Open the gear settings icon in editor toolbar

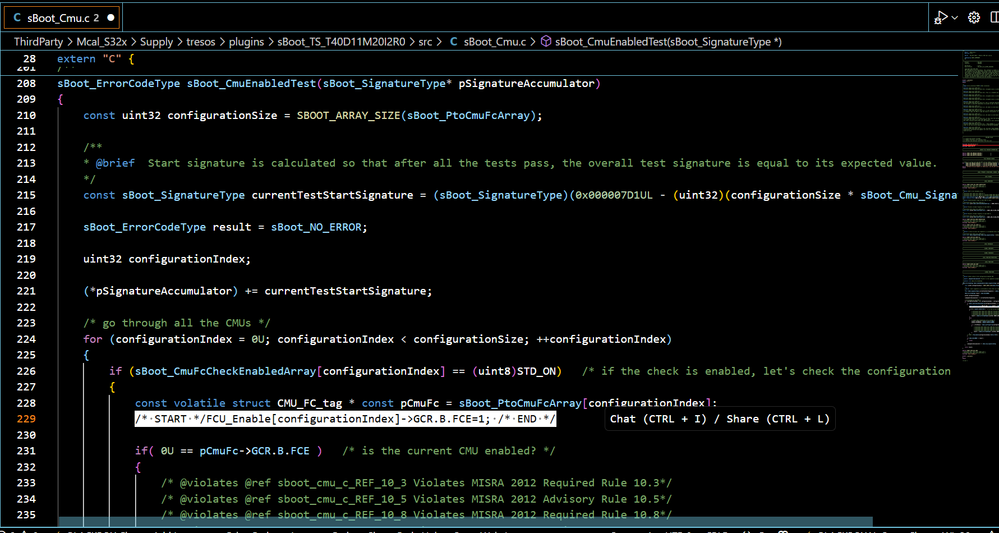pos(974,18)
